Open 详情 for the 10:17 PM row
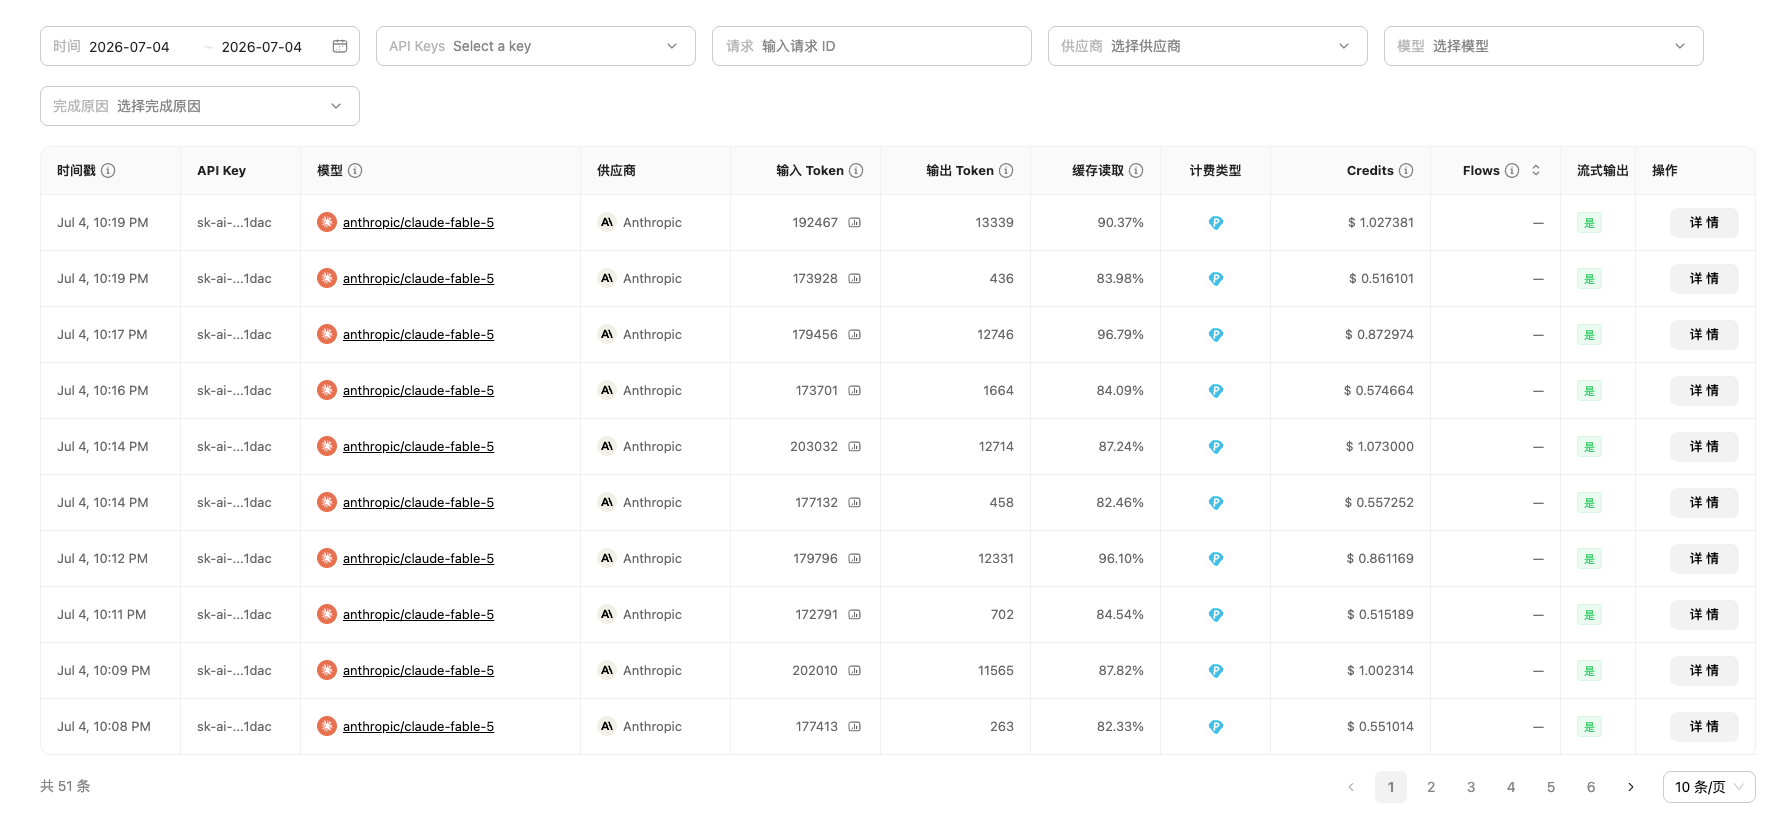Image resolution: width=1781 pixels, height=834 pixels. click(1704, 335)
